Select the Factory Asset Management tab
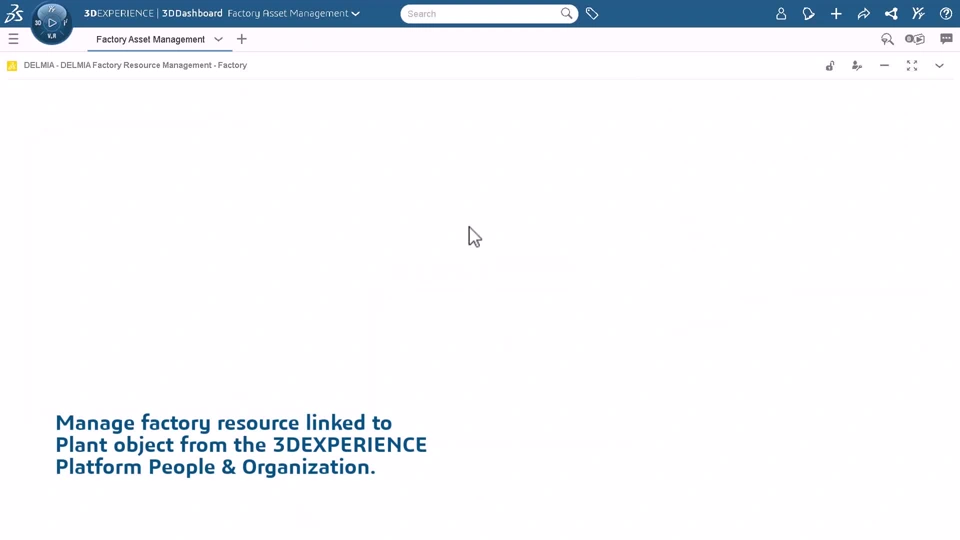The image size is (960, 540). pyautogui.click(x=151, y=39)
